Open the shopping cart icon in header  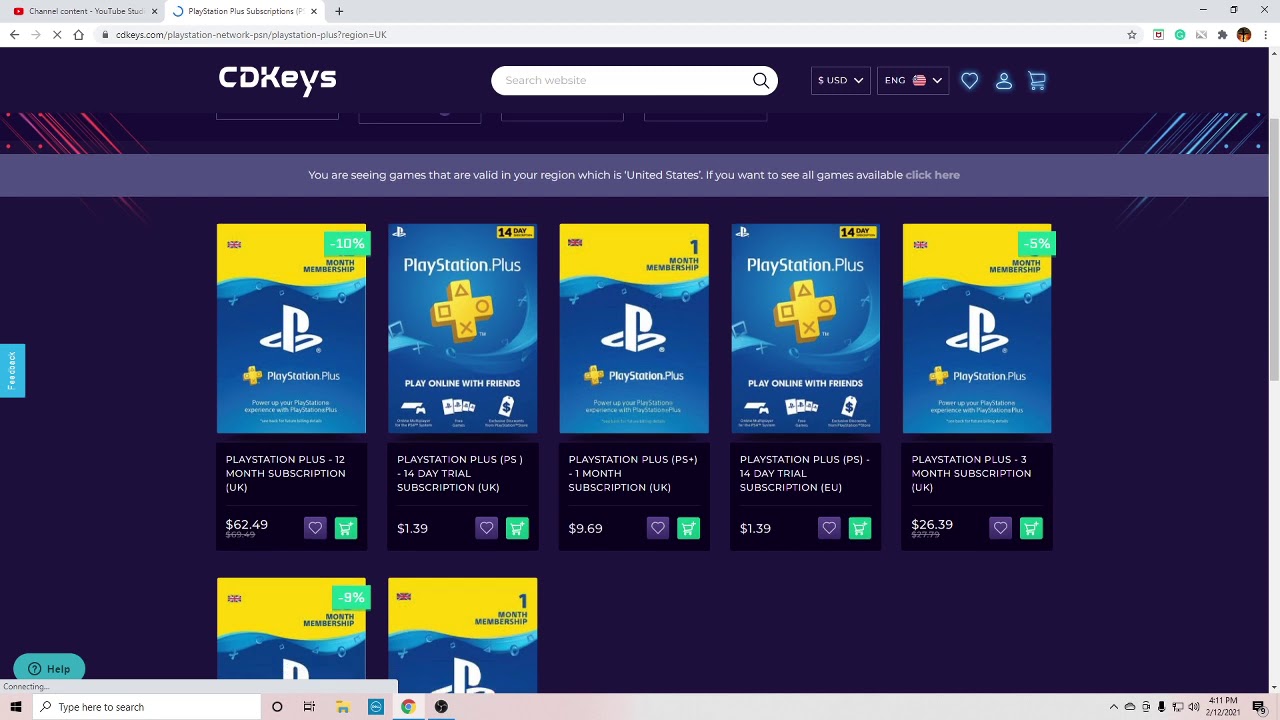click(1037, 81)
